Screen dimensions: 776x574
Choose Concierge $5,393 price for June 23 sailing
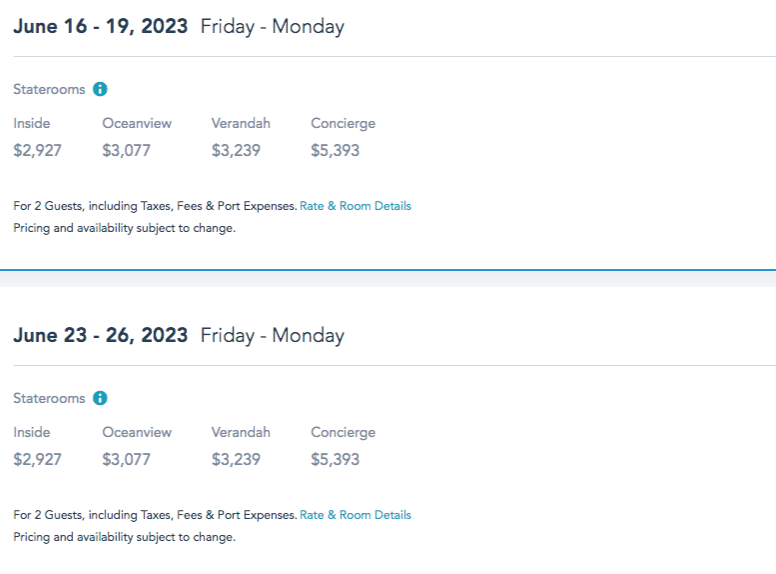[x=335, y=460]
